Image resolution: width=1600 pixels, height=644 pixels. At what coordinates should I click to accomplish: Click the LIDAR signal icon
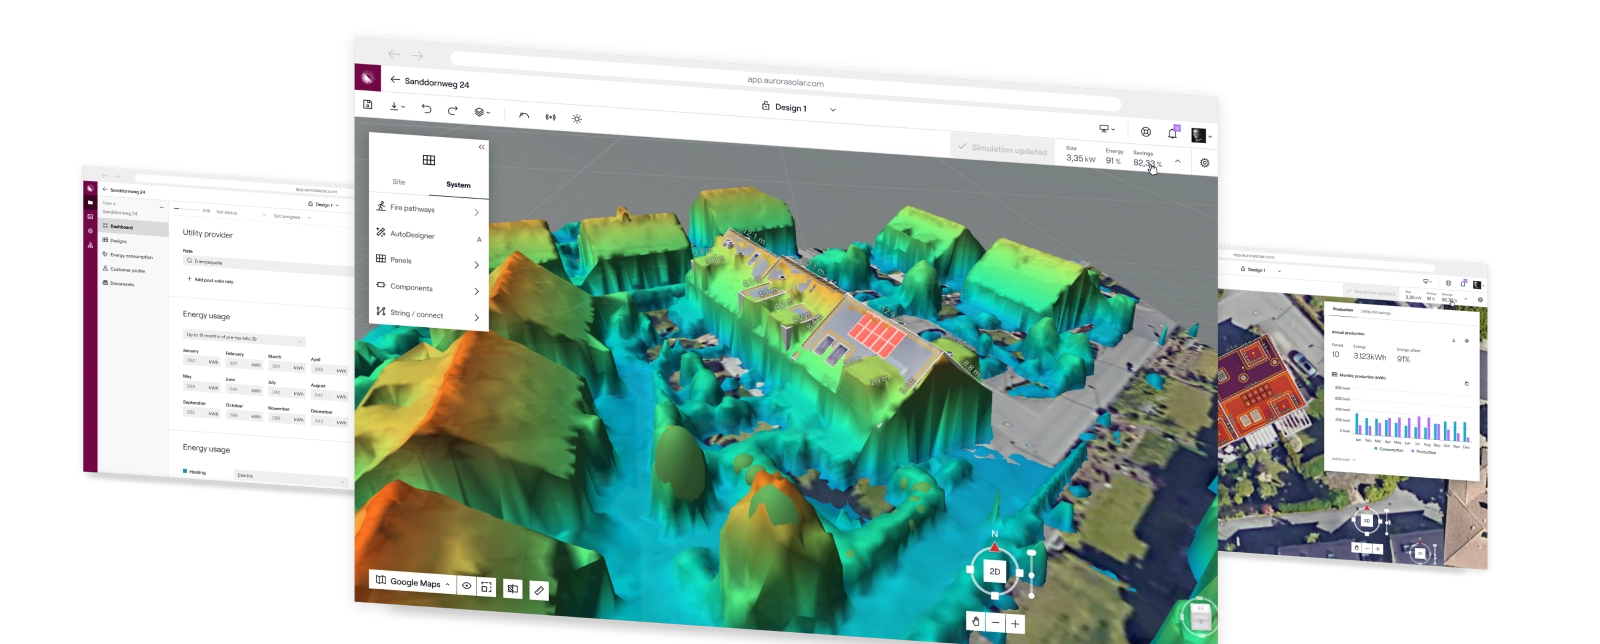(550, 117)
